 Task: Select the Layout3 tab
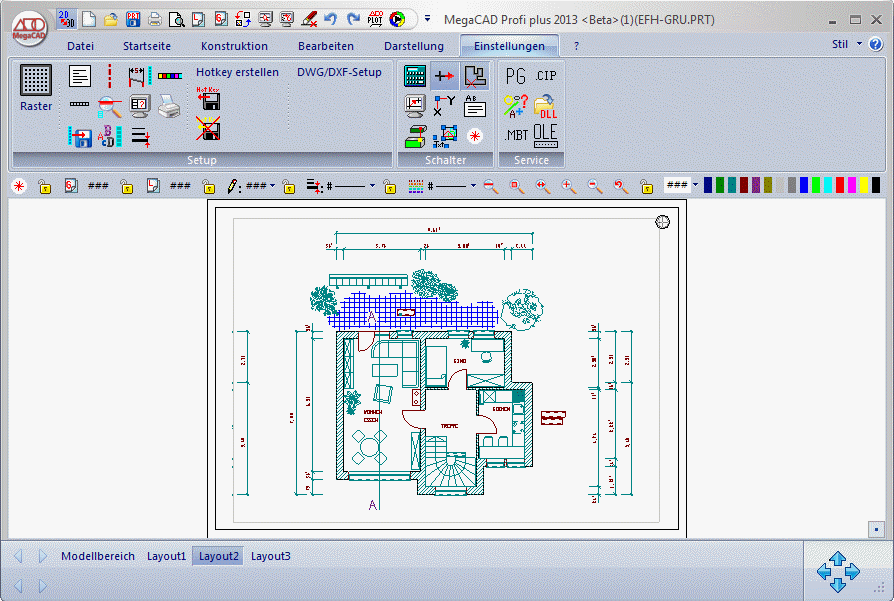(271, 556)
